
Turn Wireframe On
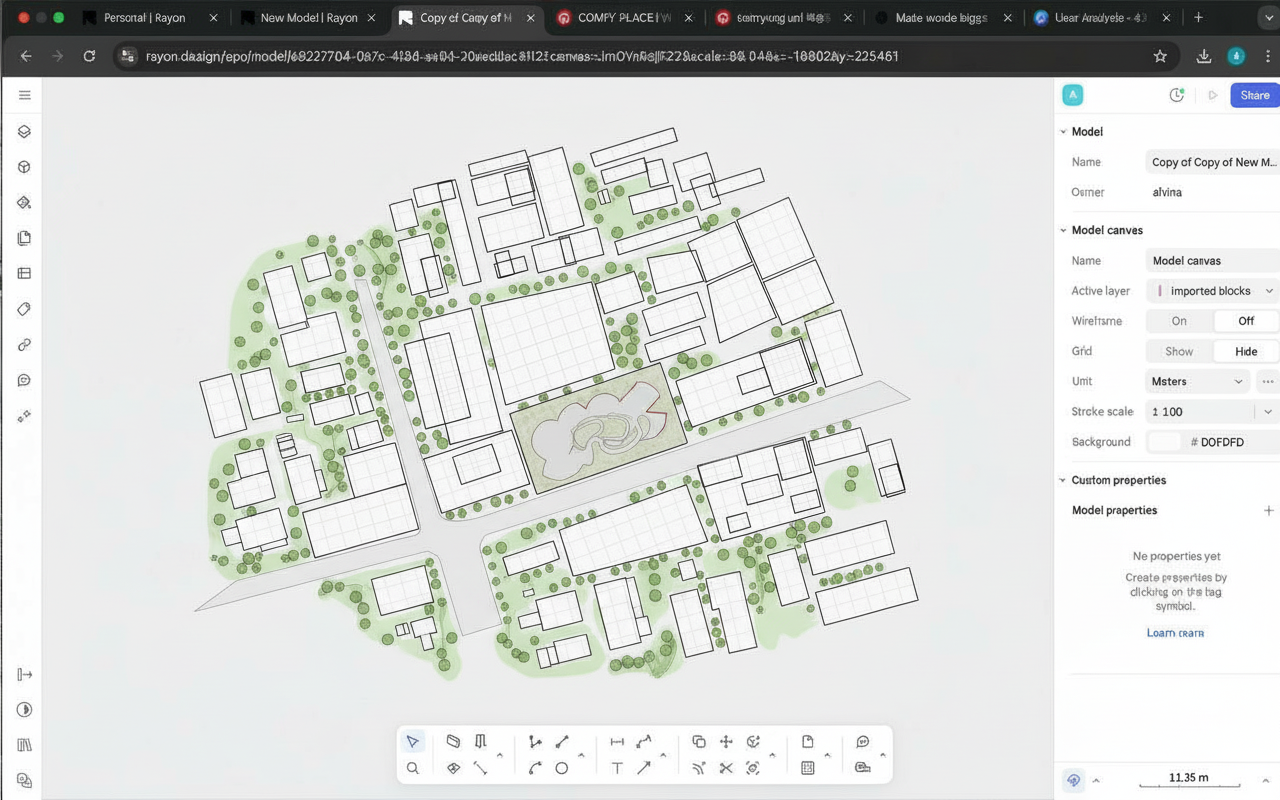(x=1179, y=321)
